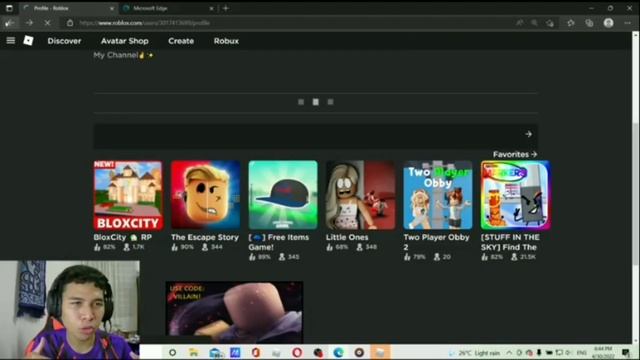
Task: Open the Office app in taskbar
Action: point(256,352)
